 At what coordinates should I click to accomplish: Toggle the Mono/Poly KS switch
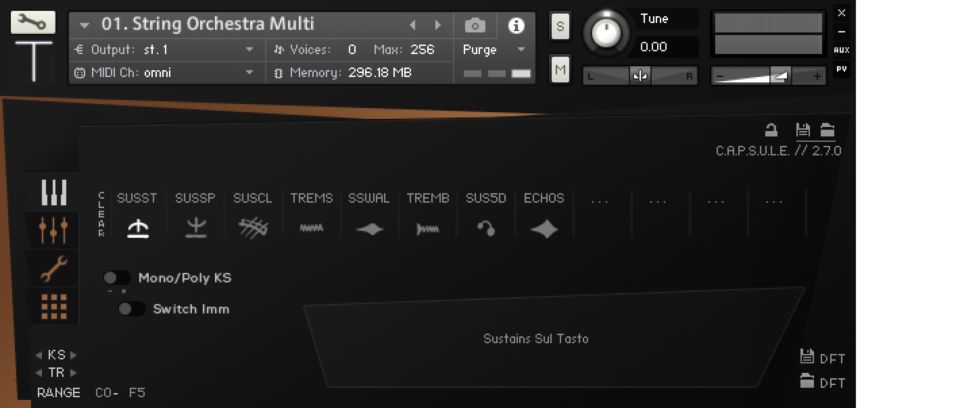(x=117, y=278)
